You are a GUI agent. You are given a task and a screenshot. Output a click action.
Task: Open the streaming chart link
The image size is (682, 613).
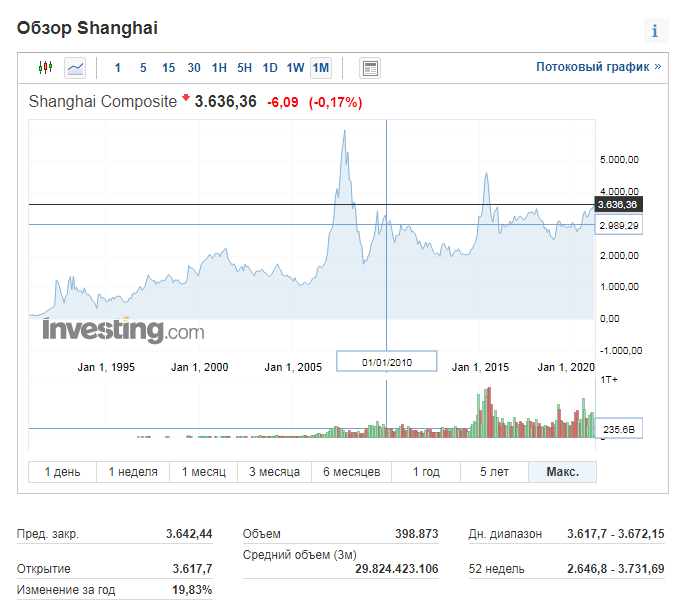point(598,67)
